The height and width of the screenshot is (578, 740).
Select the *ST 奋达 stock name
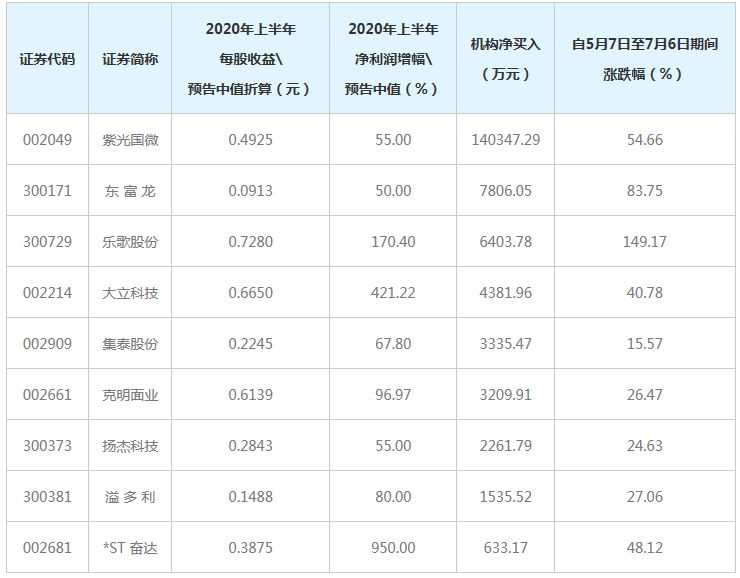point(130,548)
